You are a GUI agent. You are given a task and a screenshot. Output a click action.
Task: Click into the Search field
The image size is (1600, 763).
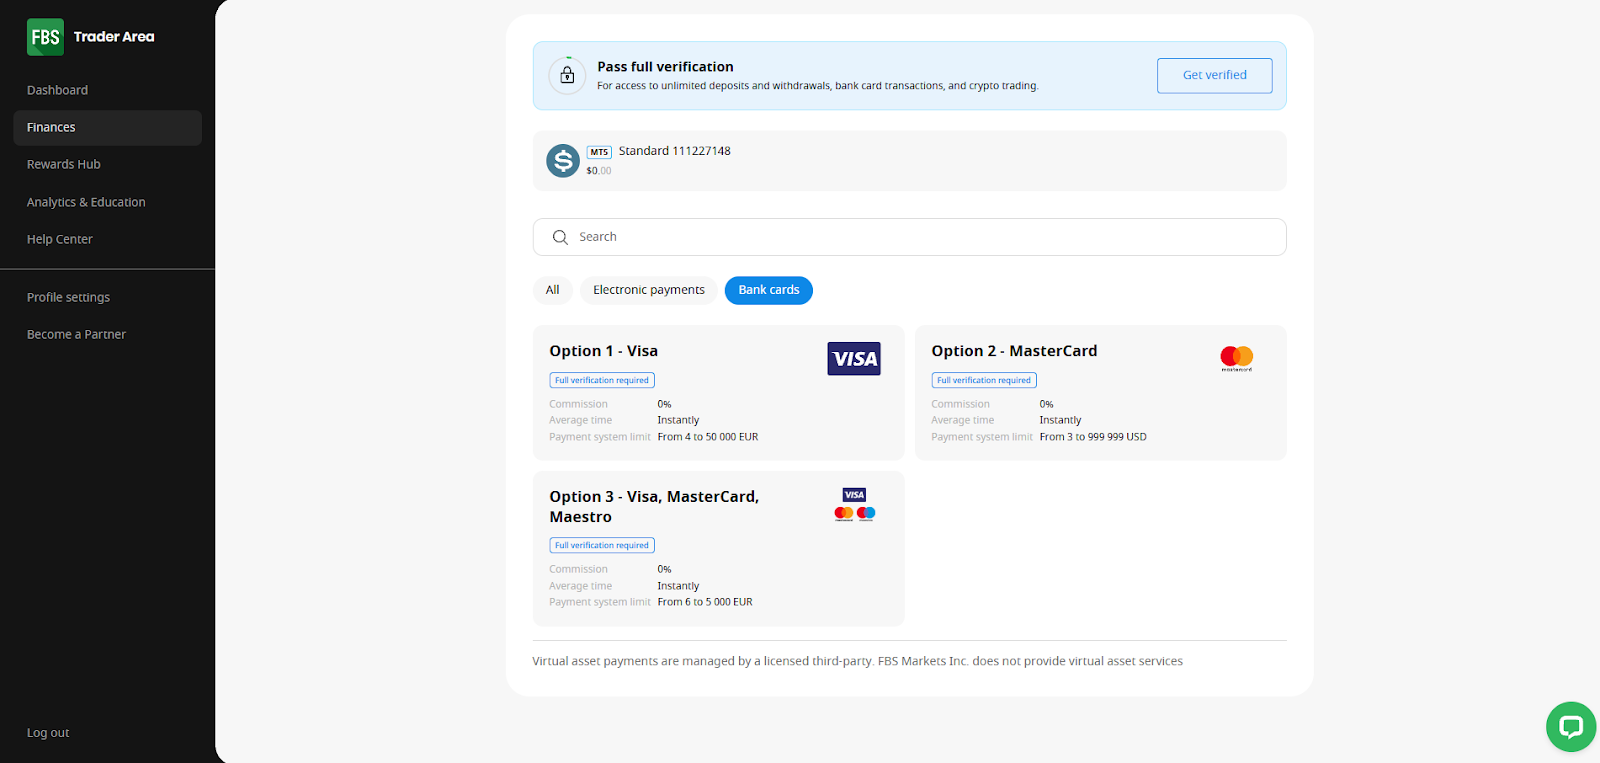909,237
